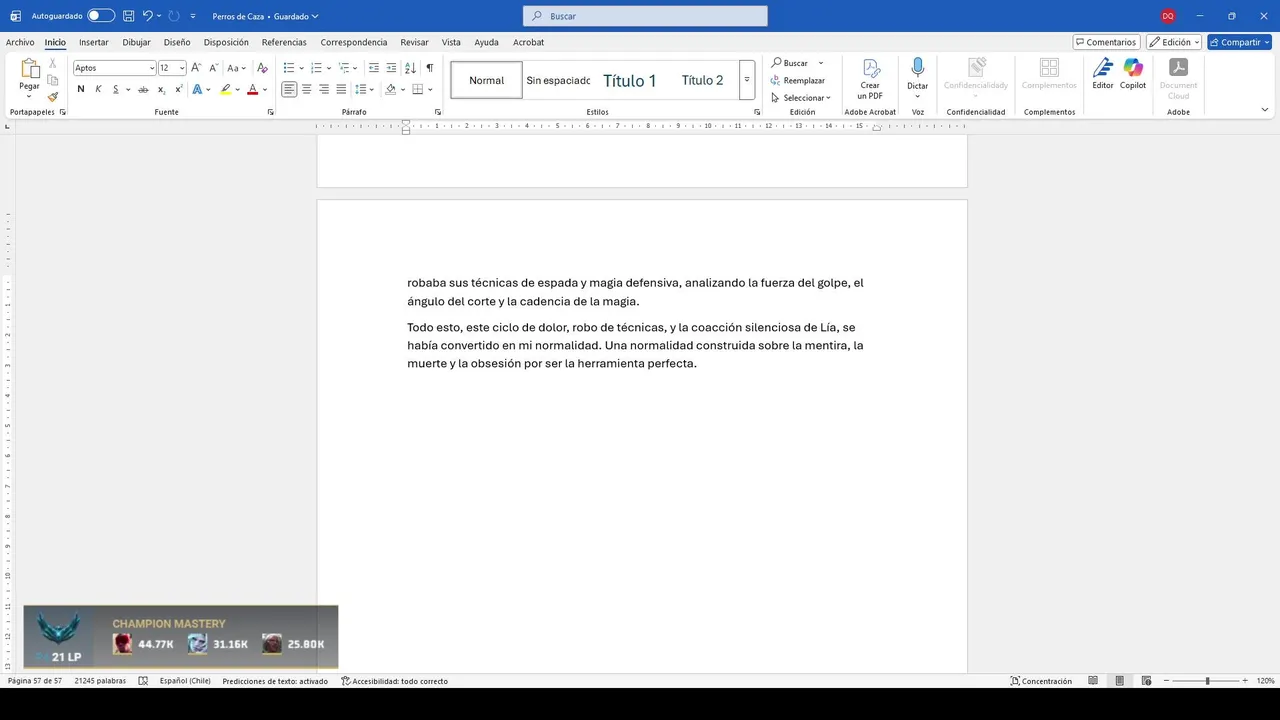Click in the Buscar search box
The width and height of the screenshot is (1280, 720).
(645, 16)
